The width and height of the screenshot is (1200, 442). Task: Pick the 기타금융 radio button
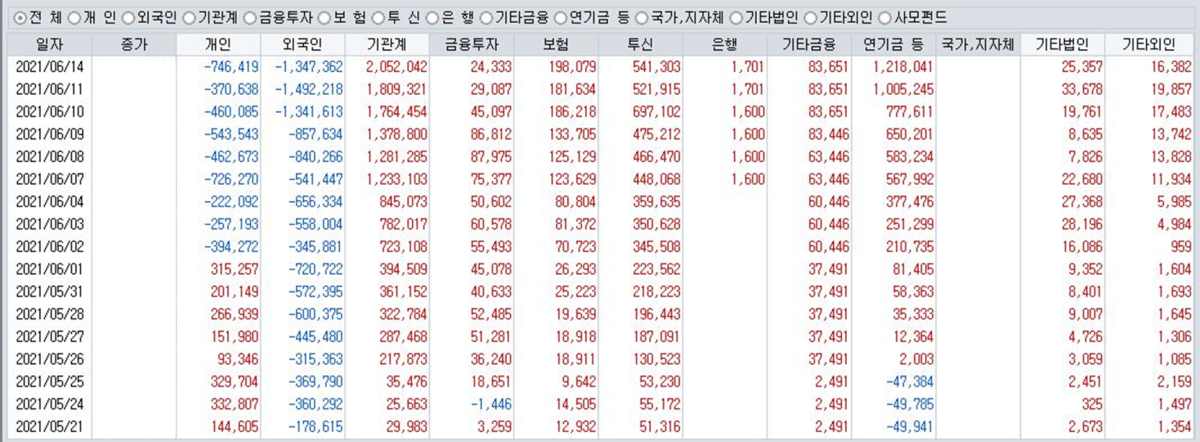click(487, 17)
